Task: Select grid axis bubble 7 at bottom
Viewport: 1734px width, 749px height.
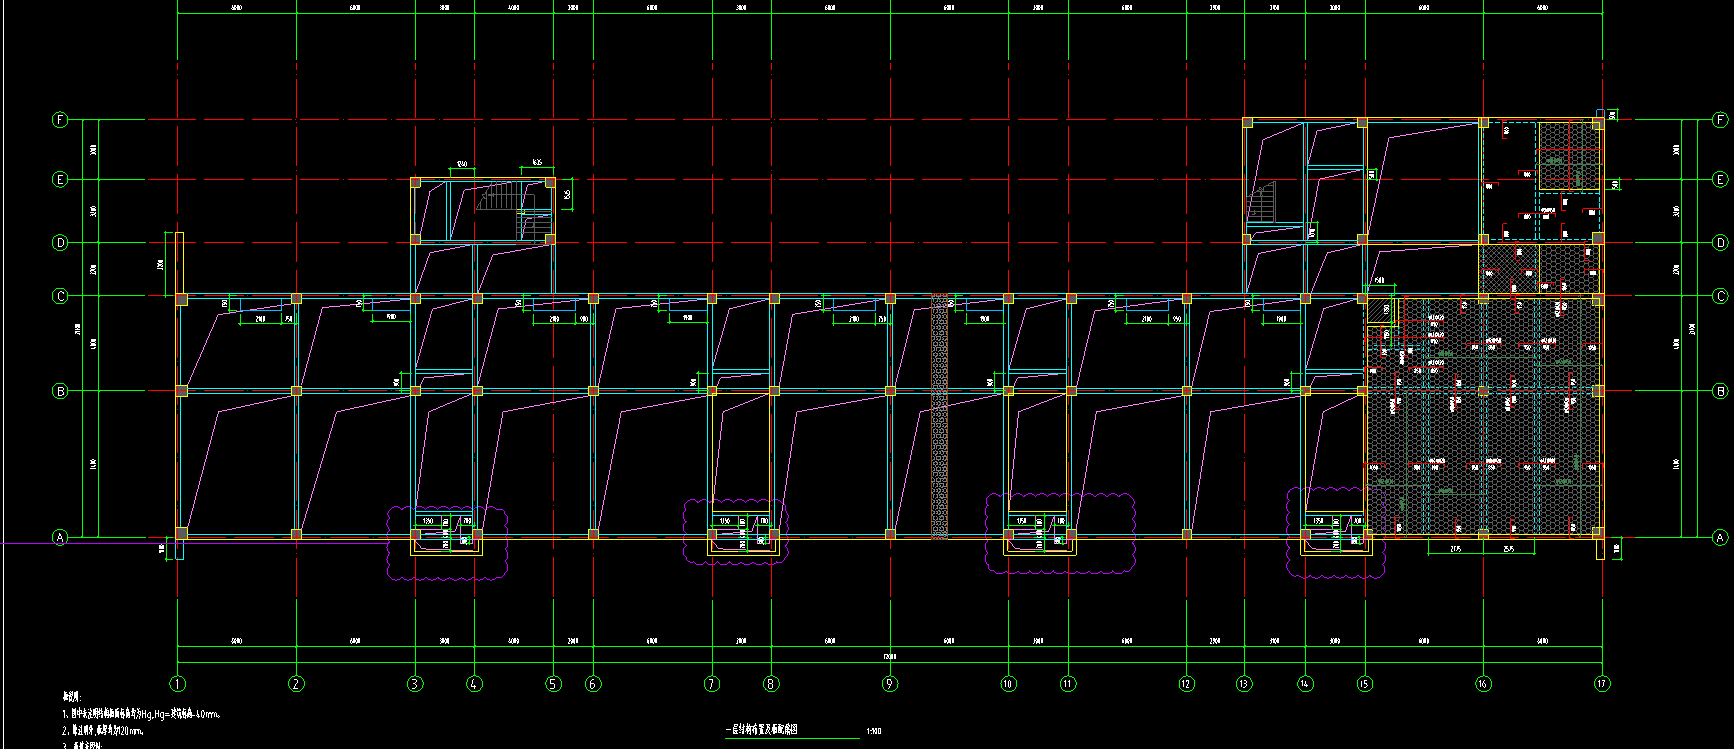Action: coord(712,684)
